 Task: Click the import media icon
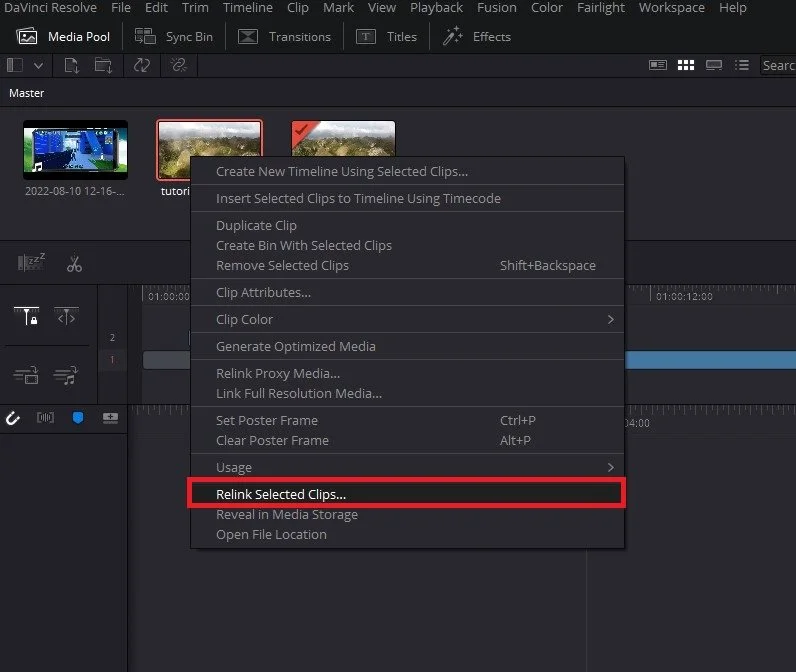pos(72,65)
